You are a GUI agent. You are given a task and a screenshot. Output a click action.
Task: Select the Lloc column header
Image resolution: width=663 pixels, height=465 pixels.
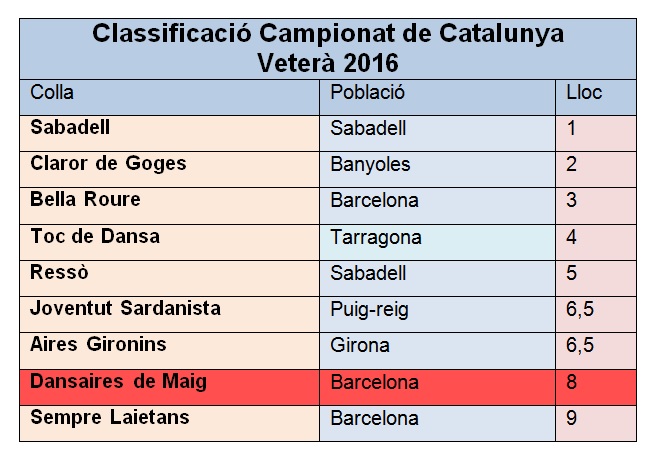(x=596, y=97)
